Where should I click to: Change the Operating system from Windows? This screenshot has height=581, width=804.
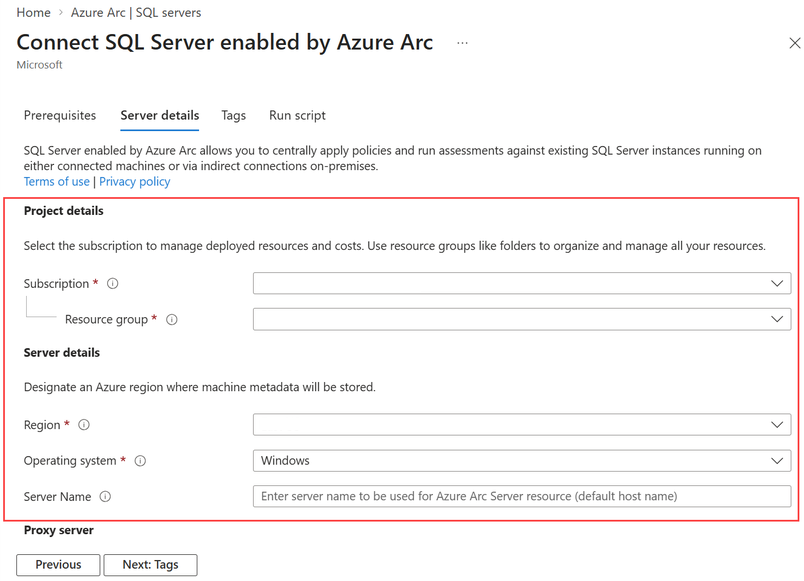pos(521,461)
